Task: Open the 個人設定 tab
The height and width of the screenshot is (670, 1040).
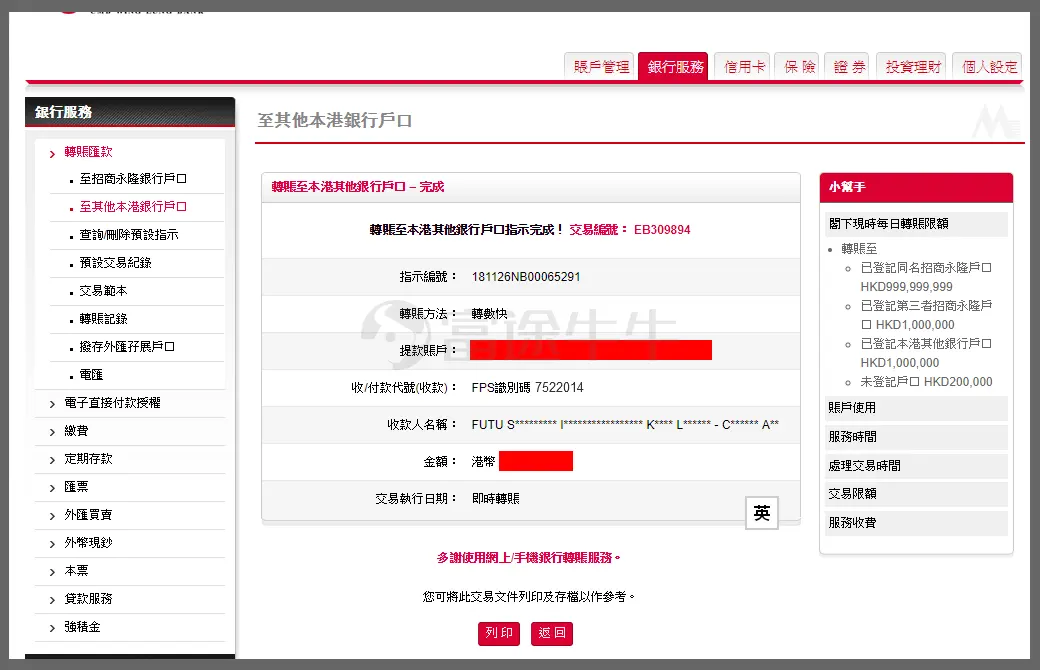Action: tap(988, 67)
